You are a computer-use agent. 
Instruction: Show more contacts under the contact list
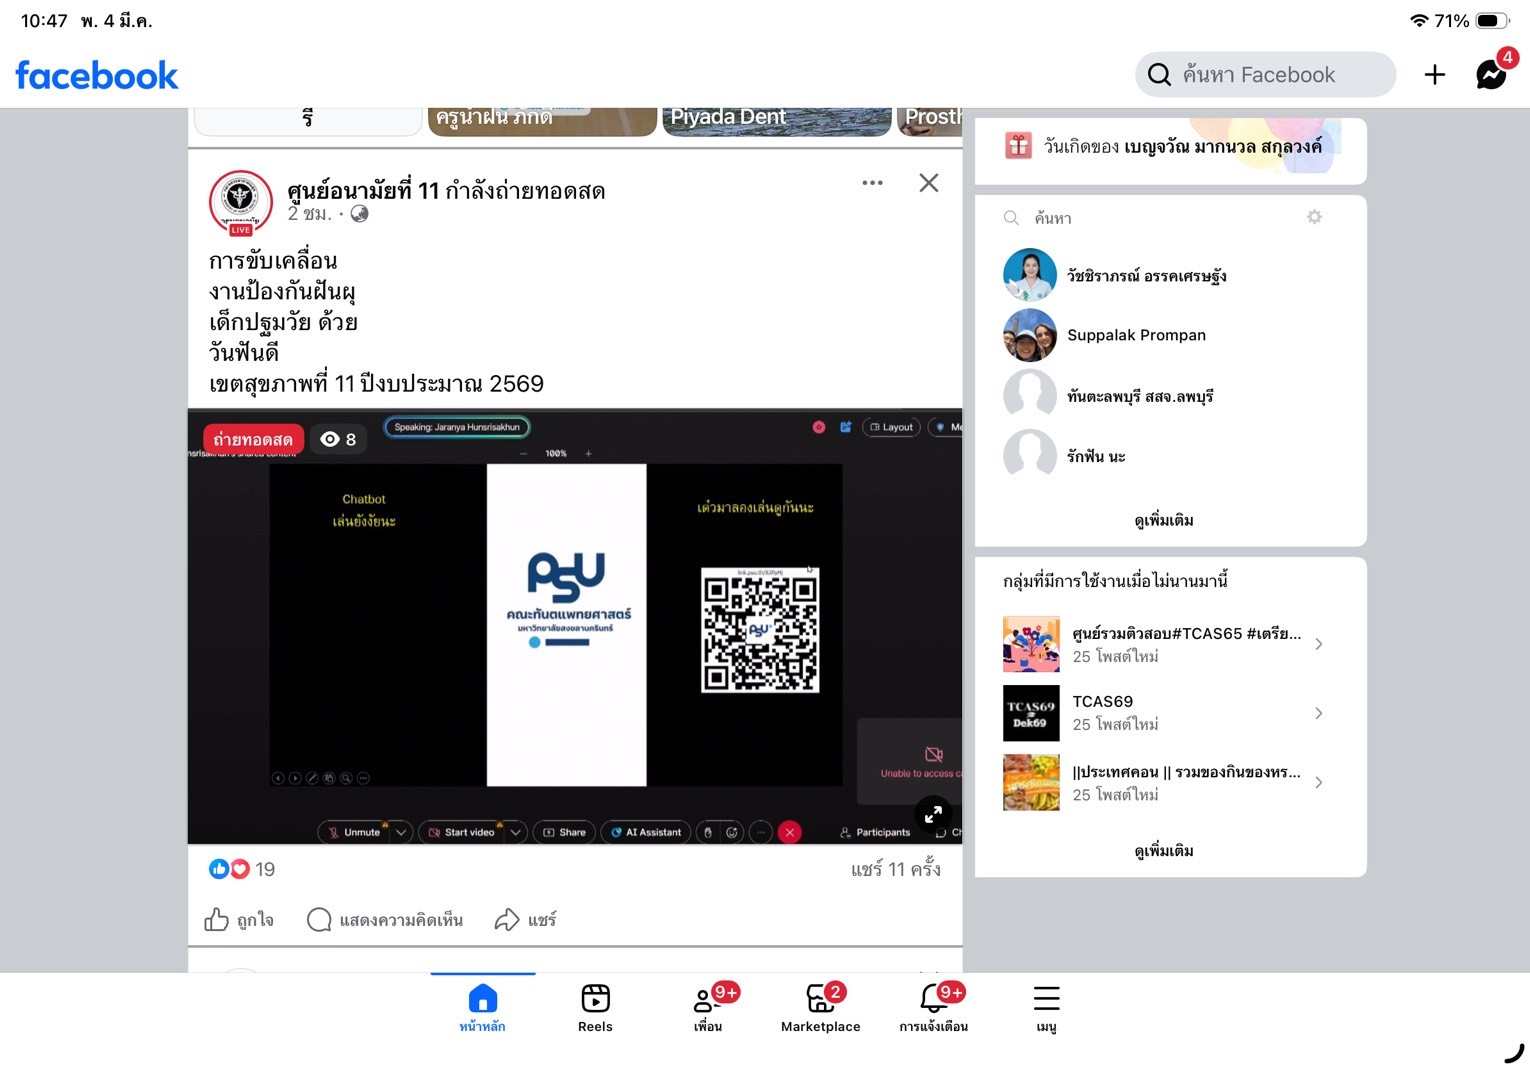click(x=1163, y=520)
